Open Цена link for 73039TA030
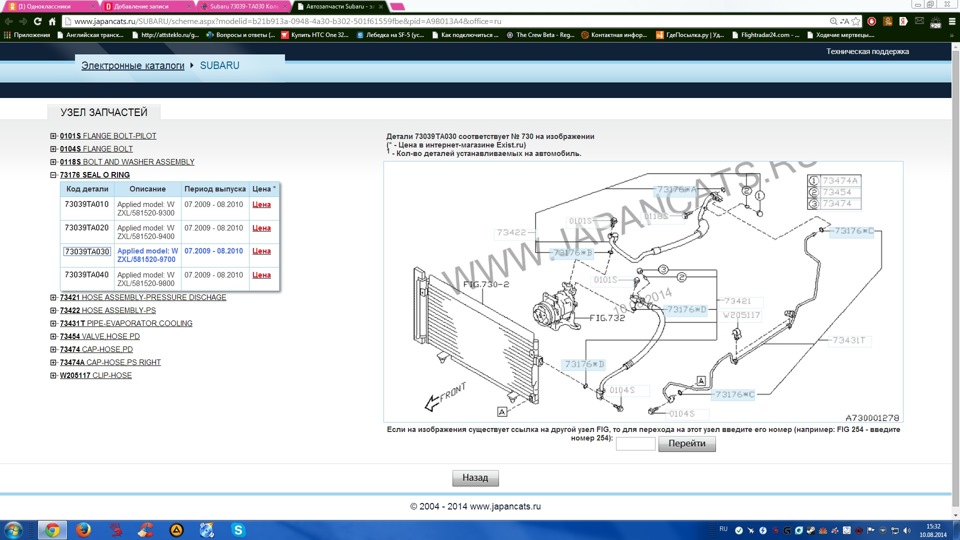The width and height of the screenshot is (960, 540). pos(261,251)
